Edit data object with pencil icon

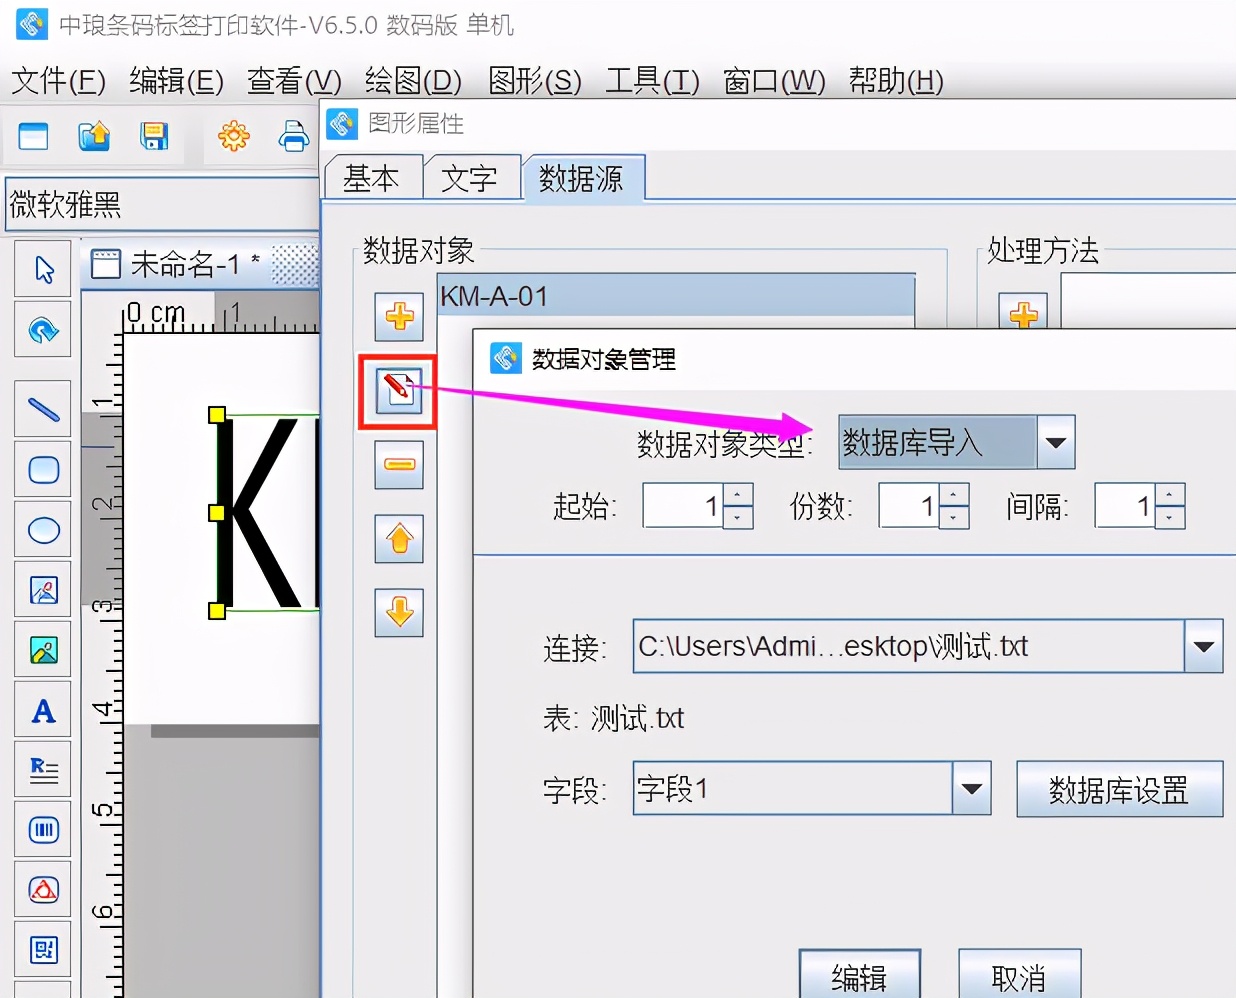pos(399,391)
